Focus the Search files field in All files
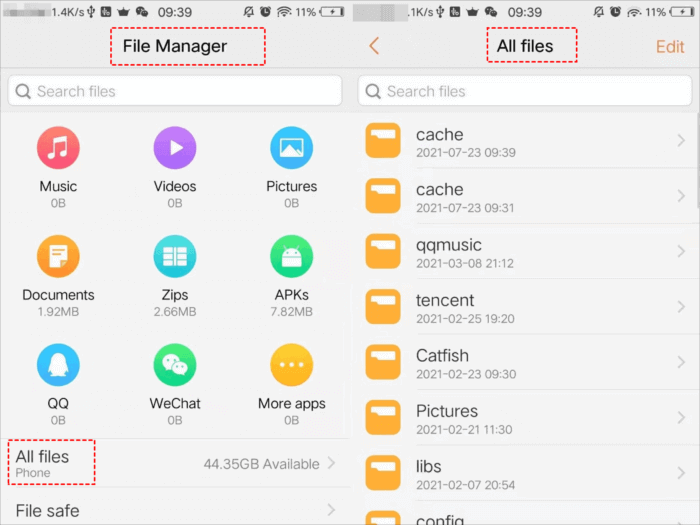The image size is (700, 525). click(x=525, y=91)
